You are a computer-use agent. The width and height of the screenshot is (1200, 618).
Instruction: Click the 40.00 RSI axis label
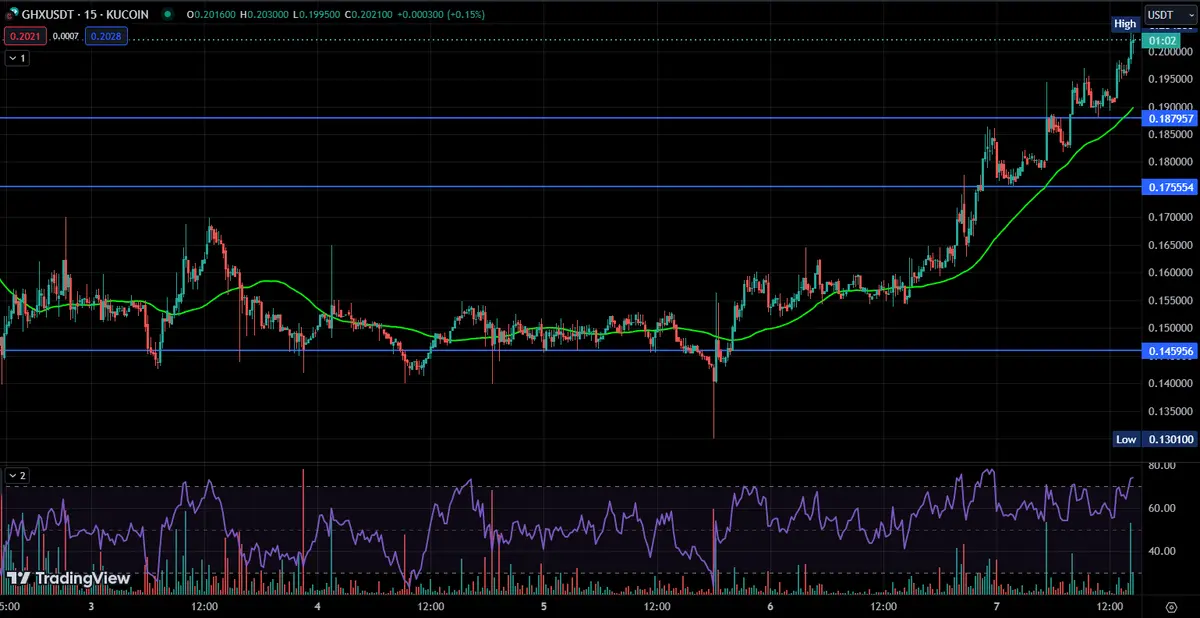pyautogui.click(x=1161, y=552)
